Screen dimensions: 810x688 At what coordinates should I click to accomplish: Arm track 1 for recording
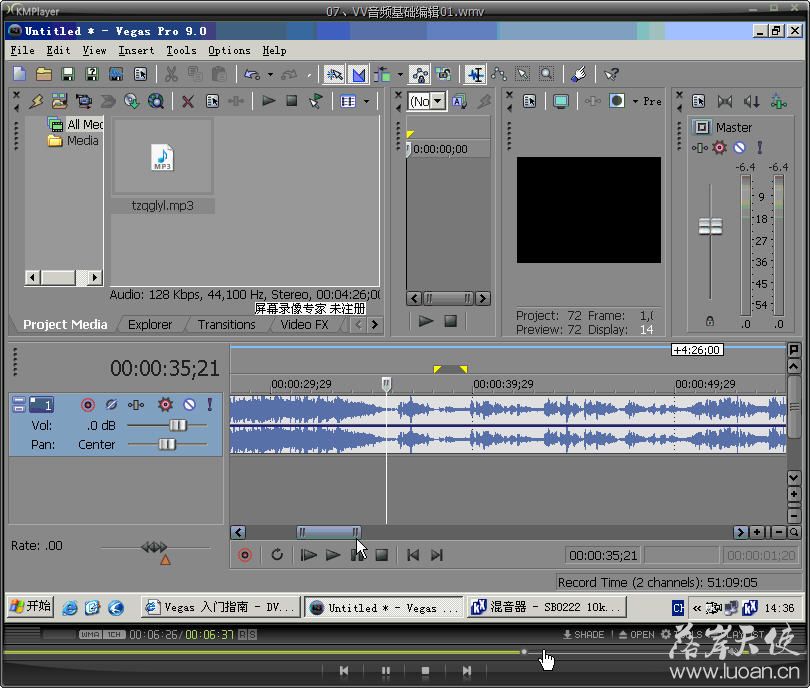88,404
